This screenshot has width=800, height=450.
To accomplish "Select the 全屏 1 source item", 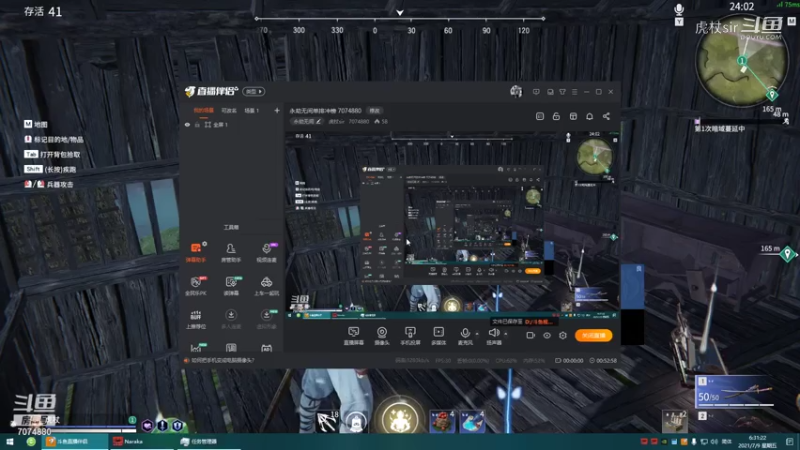I will [x=216, y=124].
